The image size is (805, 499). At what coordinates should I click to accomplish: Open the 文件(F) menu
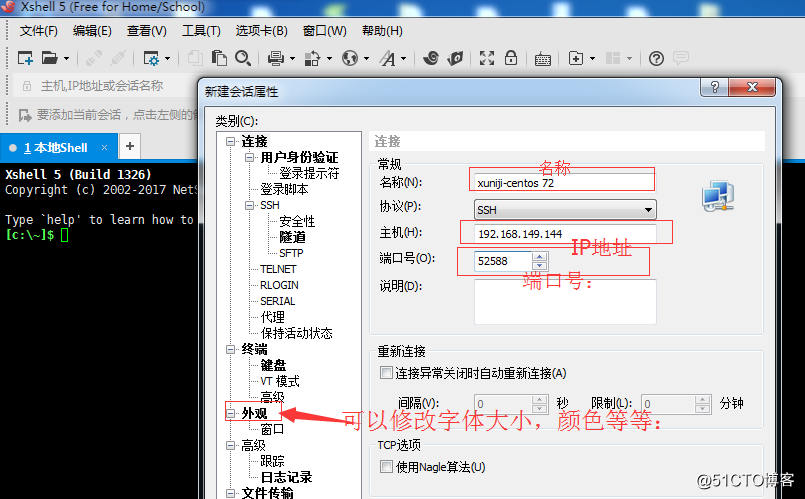(x=39, y=31)
